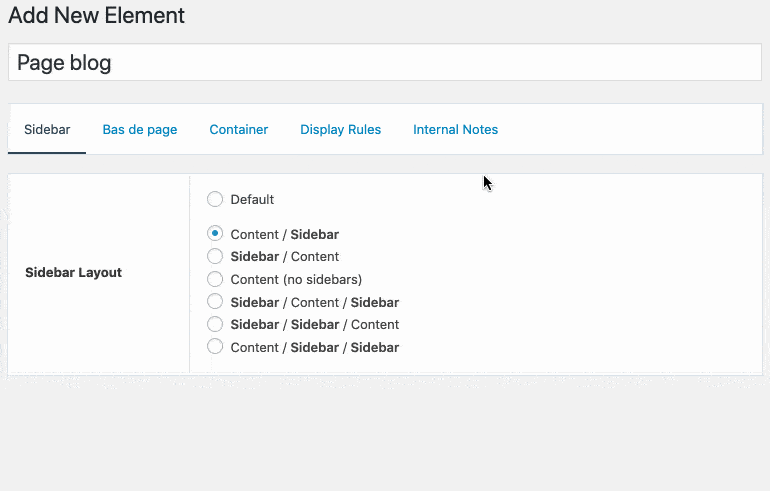Select the Default radio button

click(x=215, y=199)
